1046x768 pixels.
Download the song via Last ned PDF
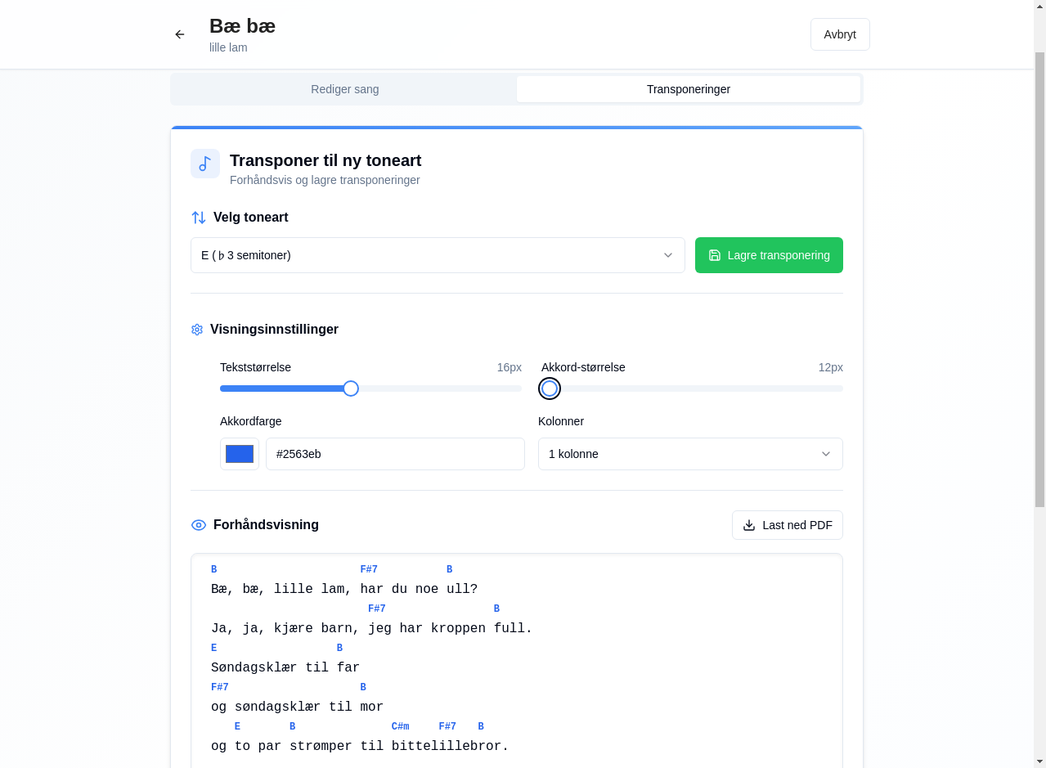(787, 525)
